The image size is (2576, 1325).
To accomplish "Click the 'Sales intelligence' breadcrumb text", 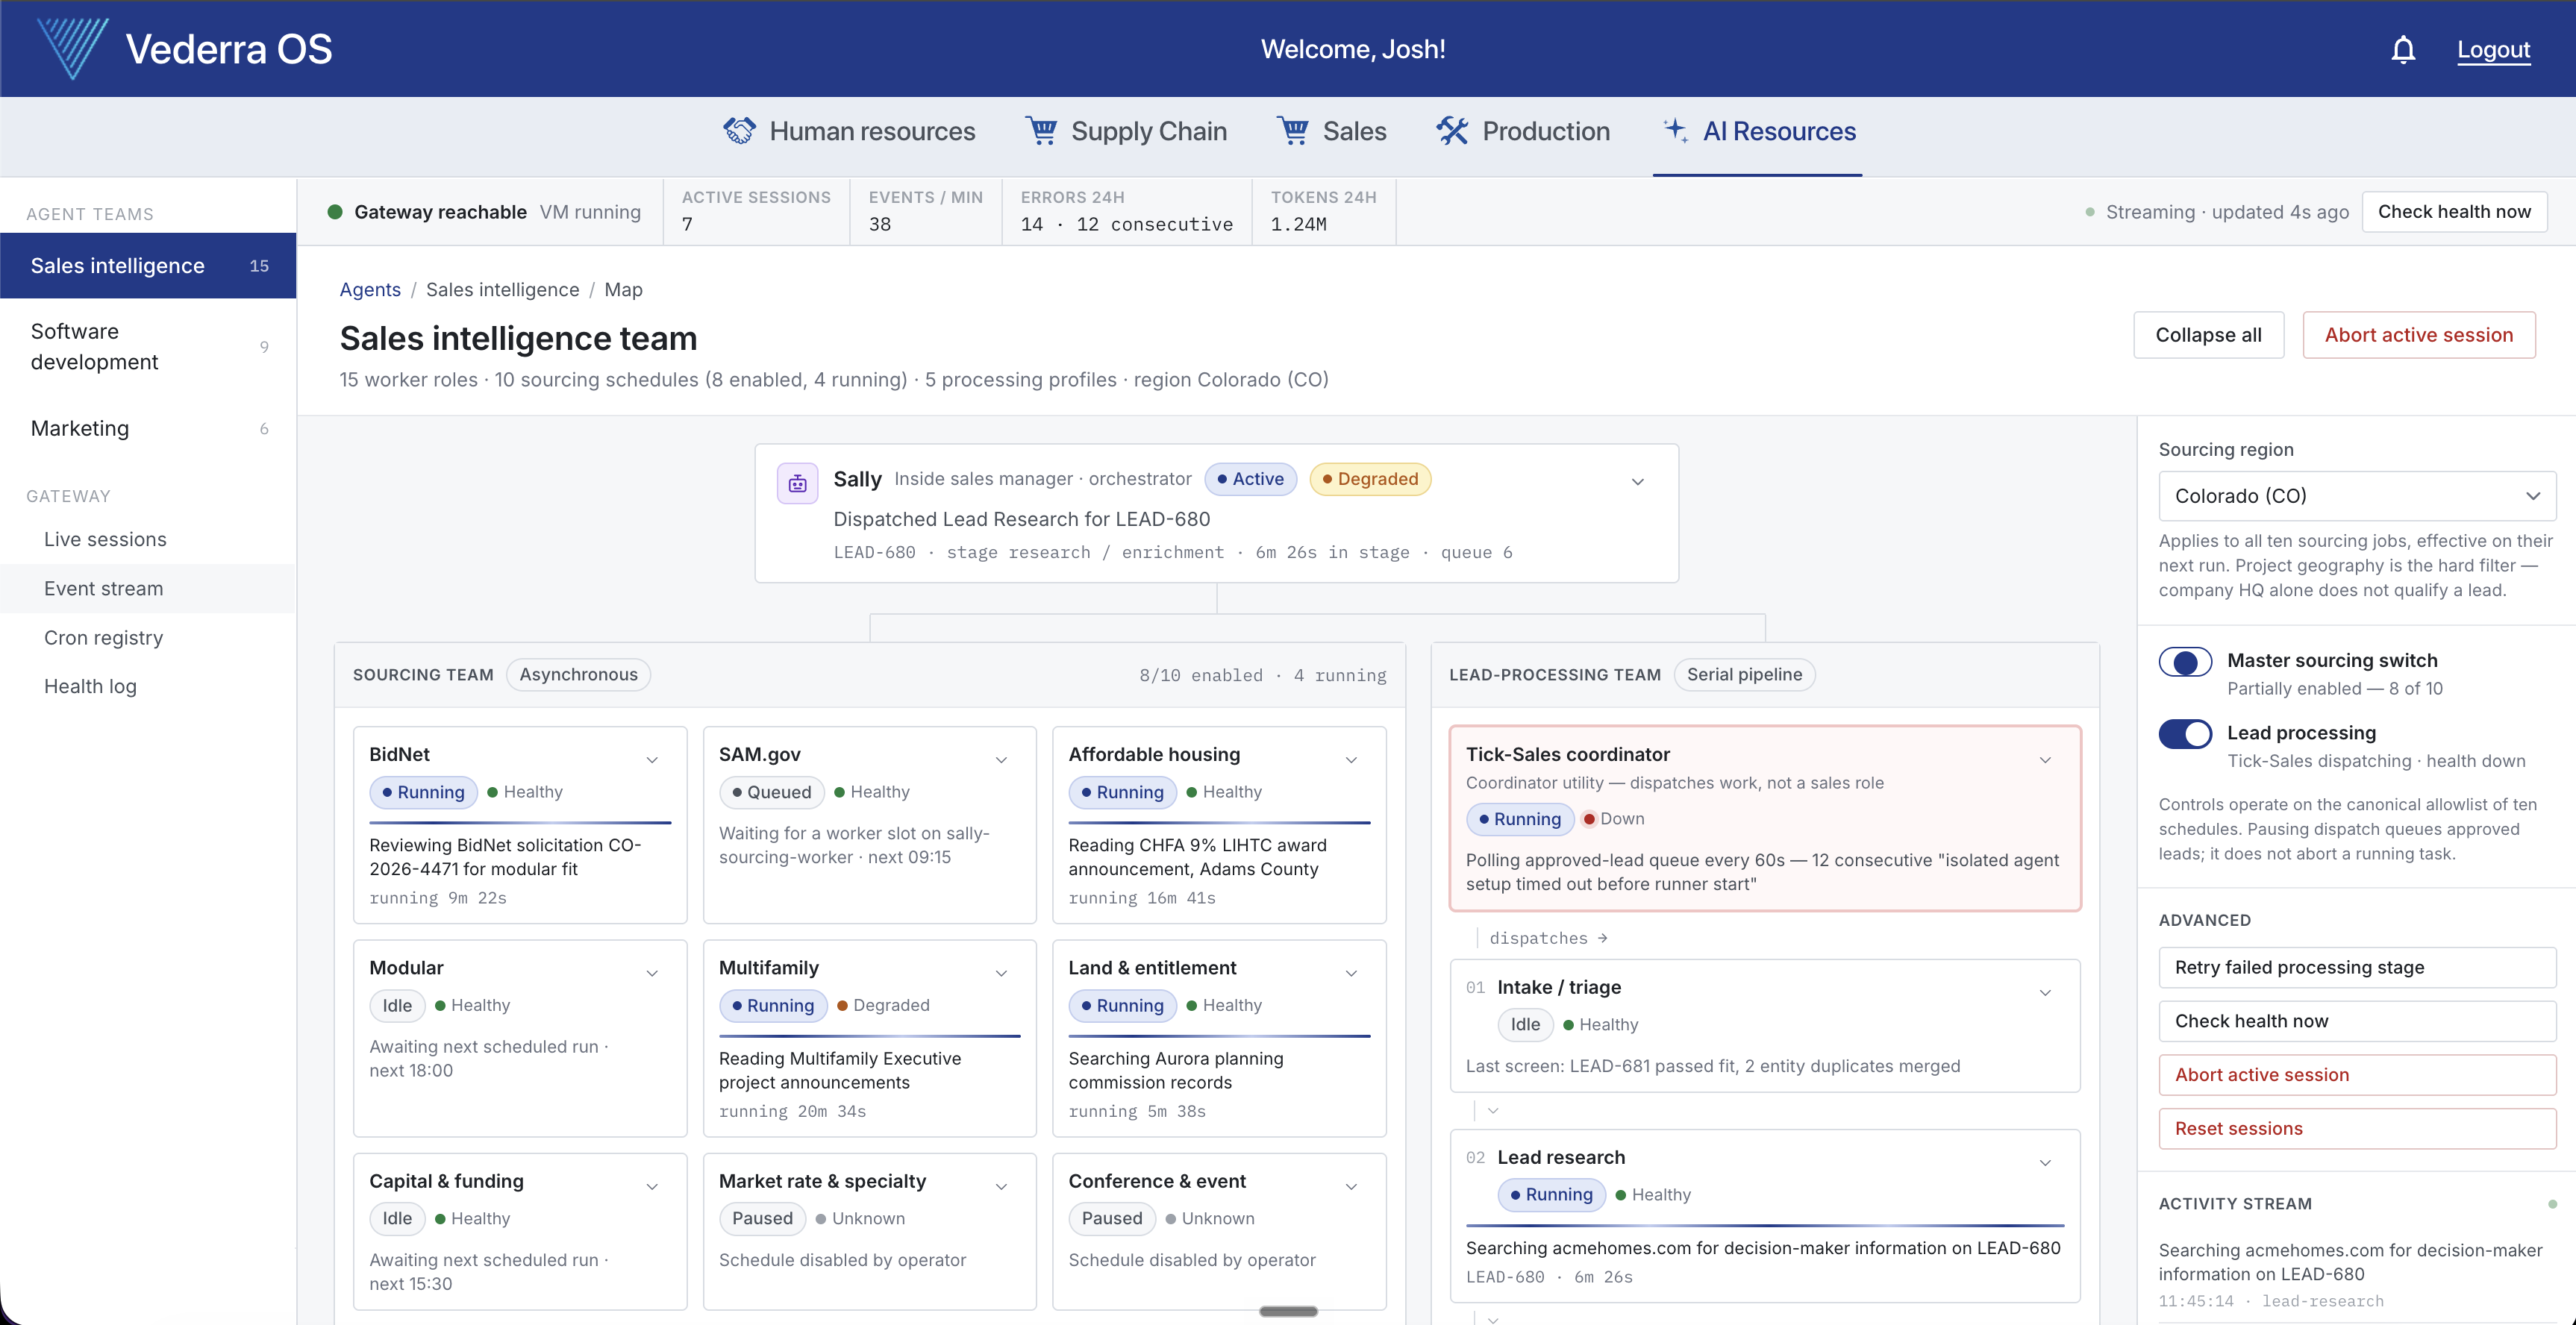I will point(502,290).
